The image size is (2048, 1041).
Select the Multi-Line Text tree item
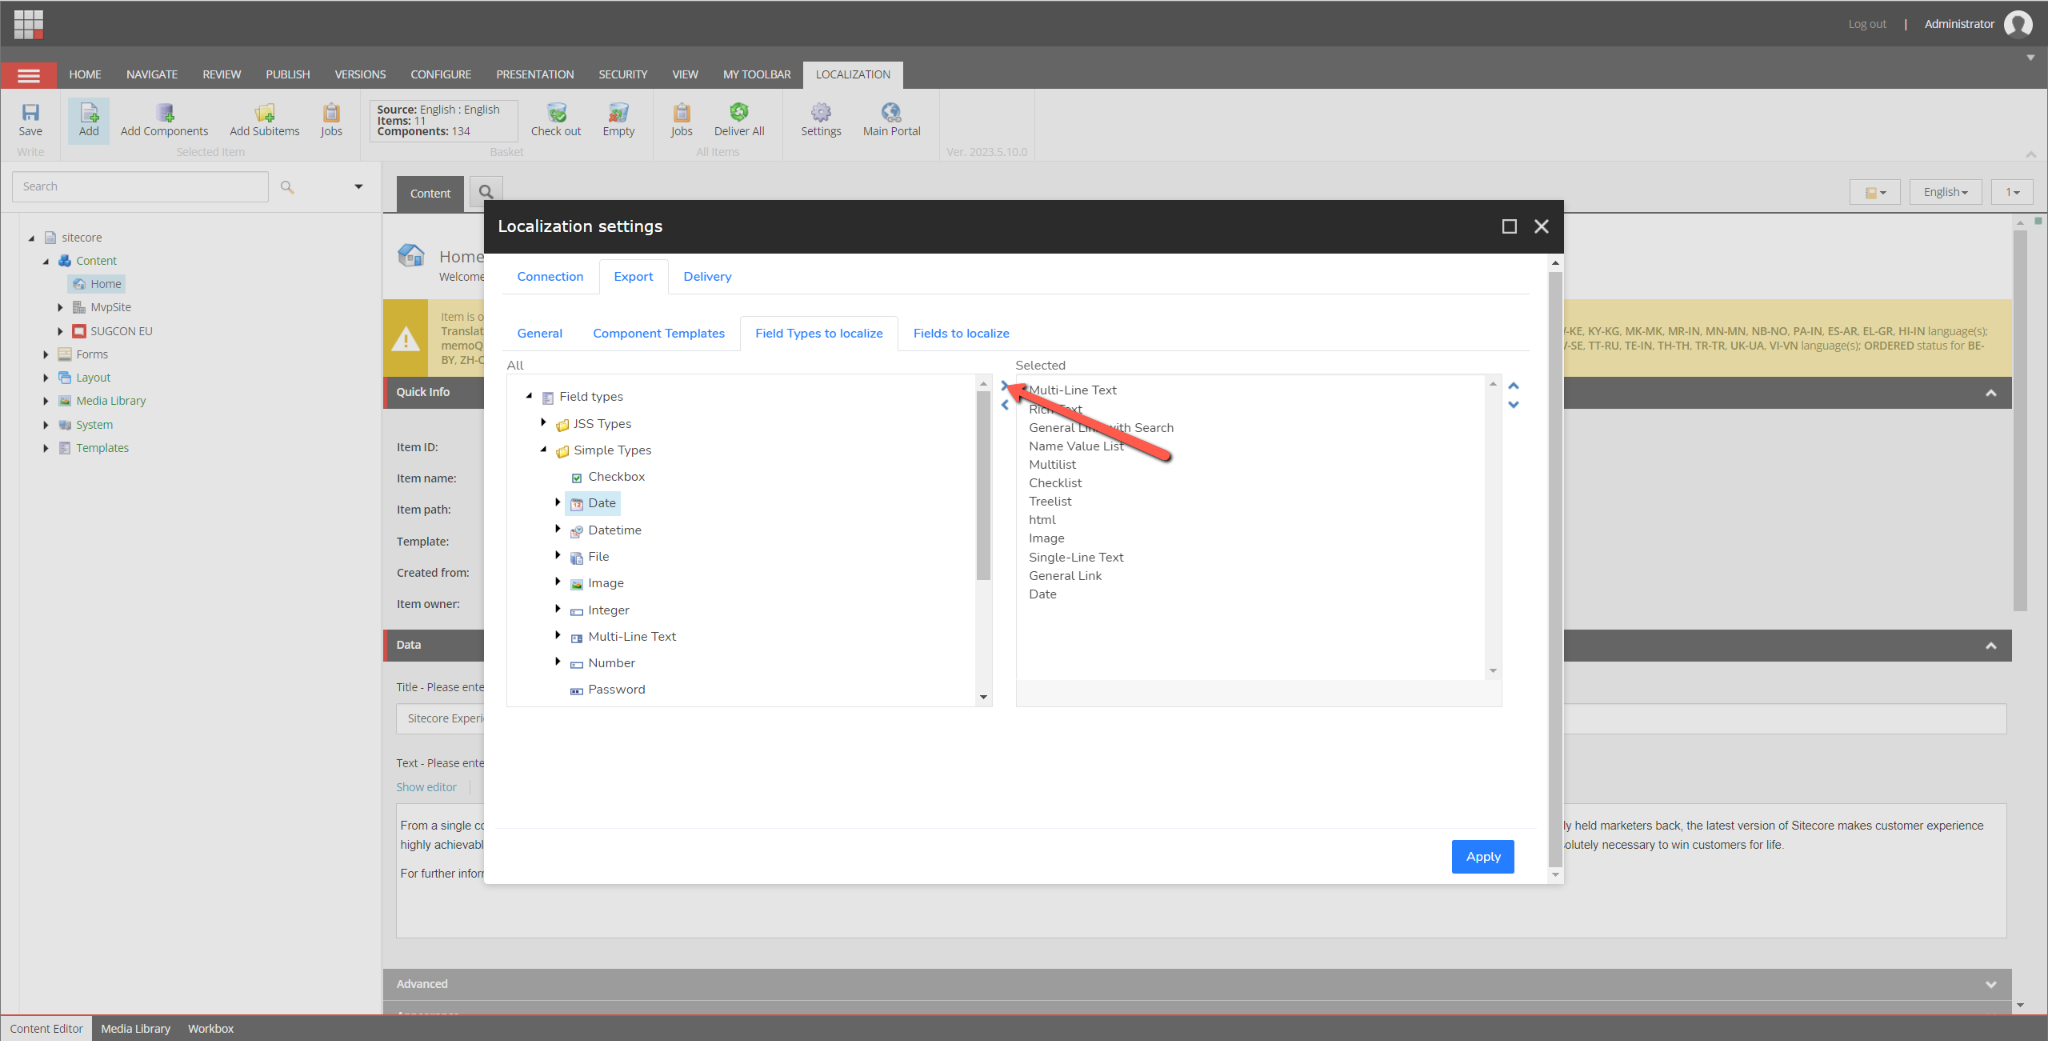coord(632,637)
